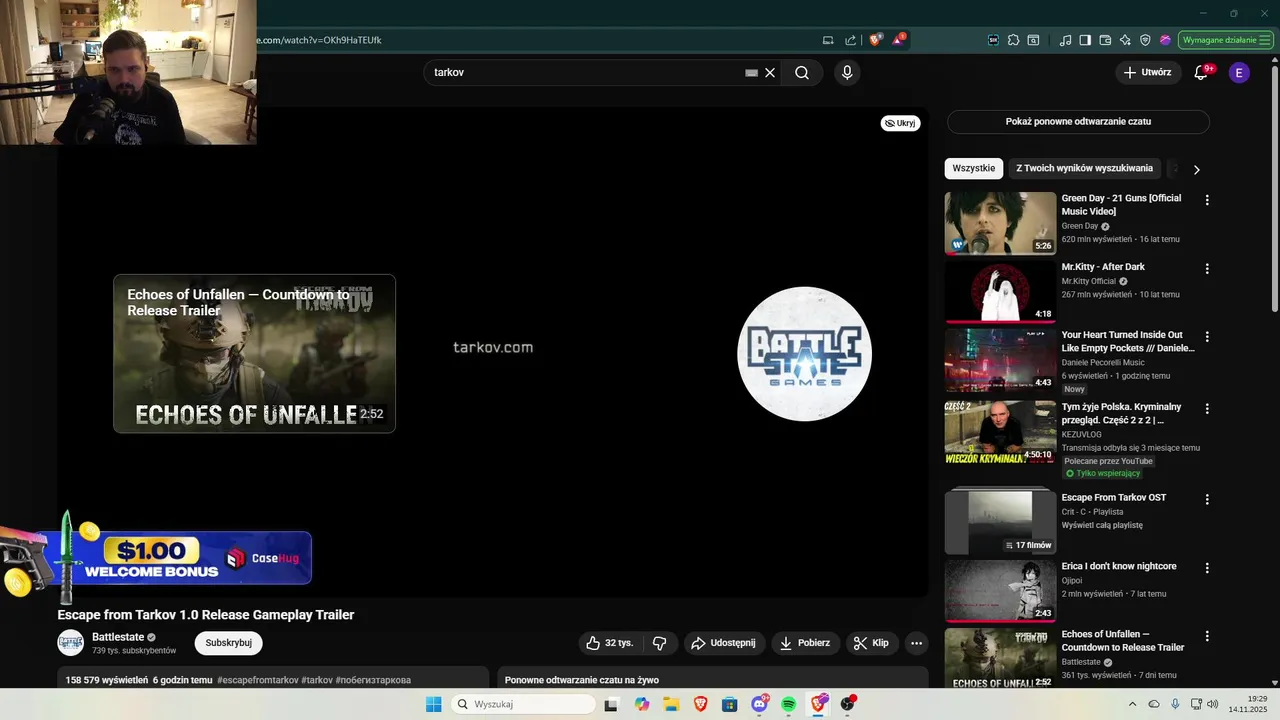The width and height of the screenshot is (1280, 720).
Task: Select Z Twoich wyników wyszukiwania chip
Action: click(x=1085, y=168)
